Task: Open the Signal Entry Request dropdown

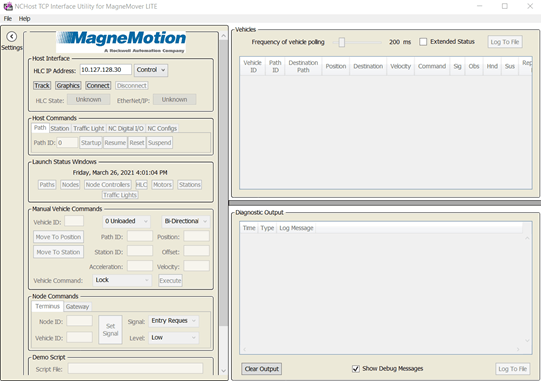Action: (x=174, y=321)
